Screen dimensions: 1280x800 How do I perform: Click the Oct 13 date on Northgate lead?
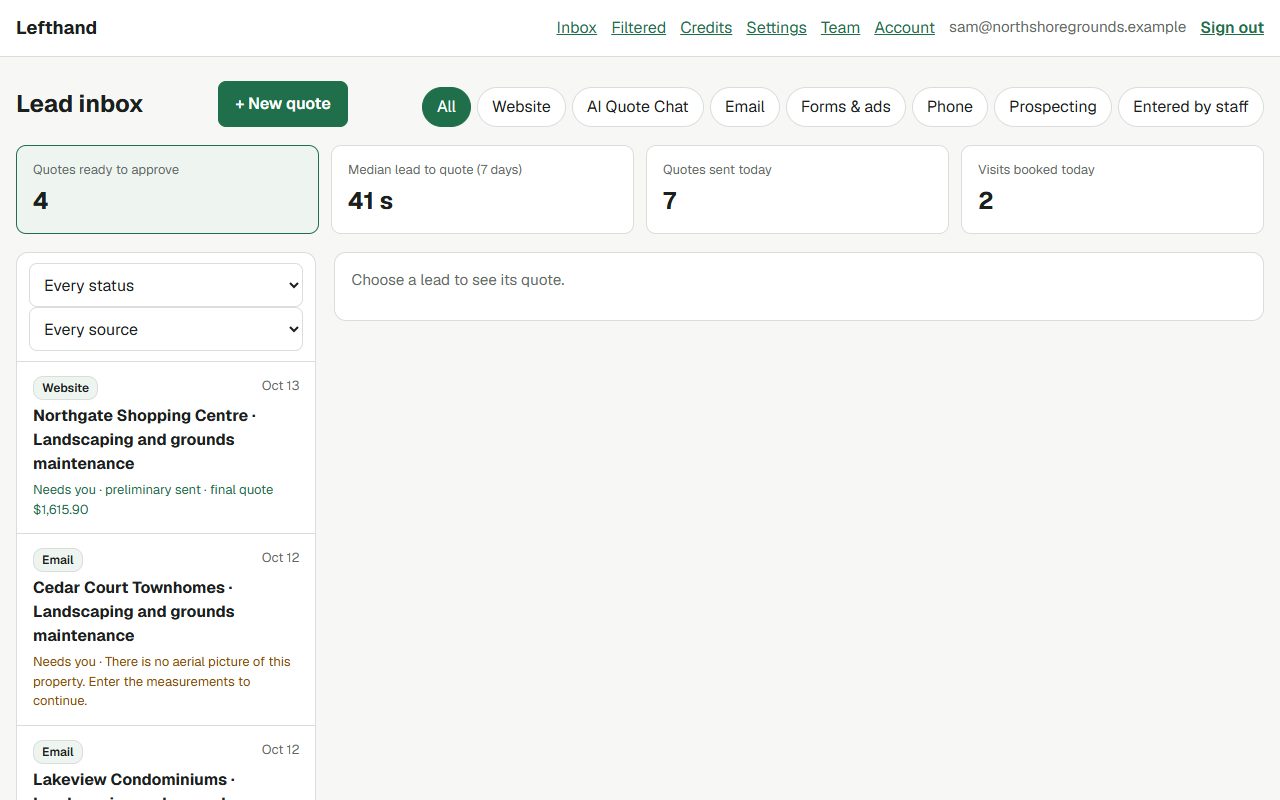coord(281,386)
